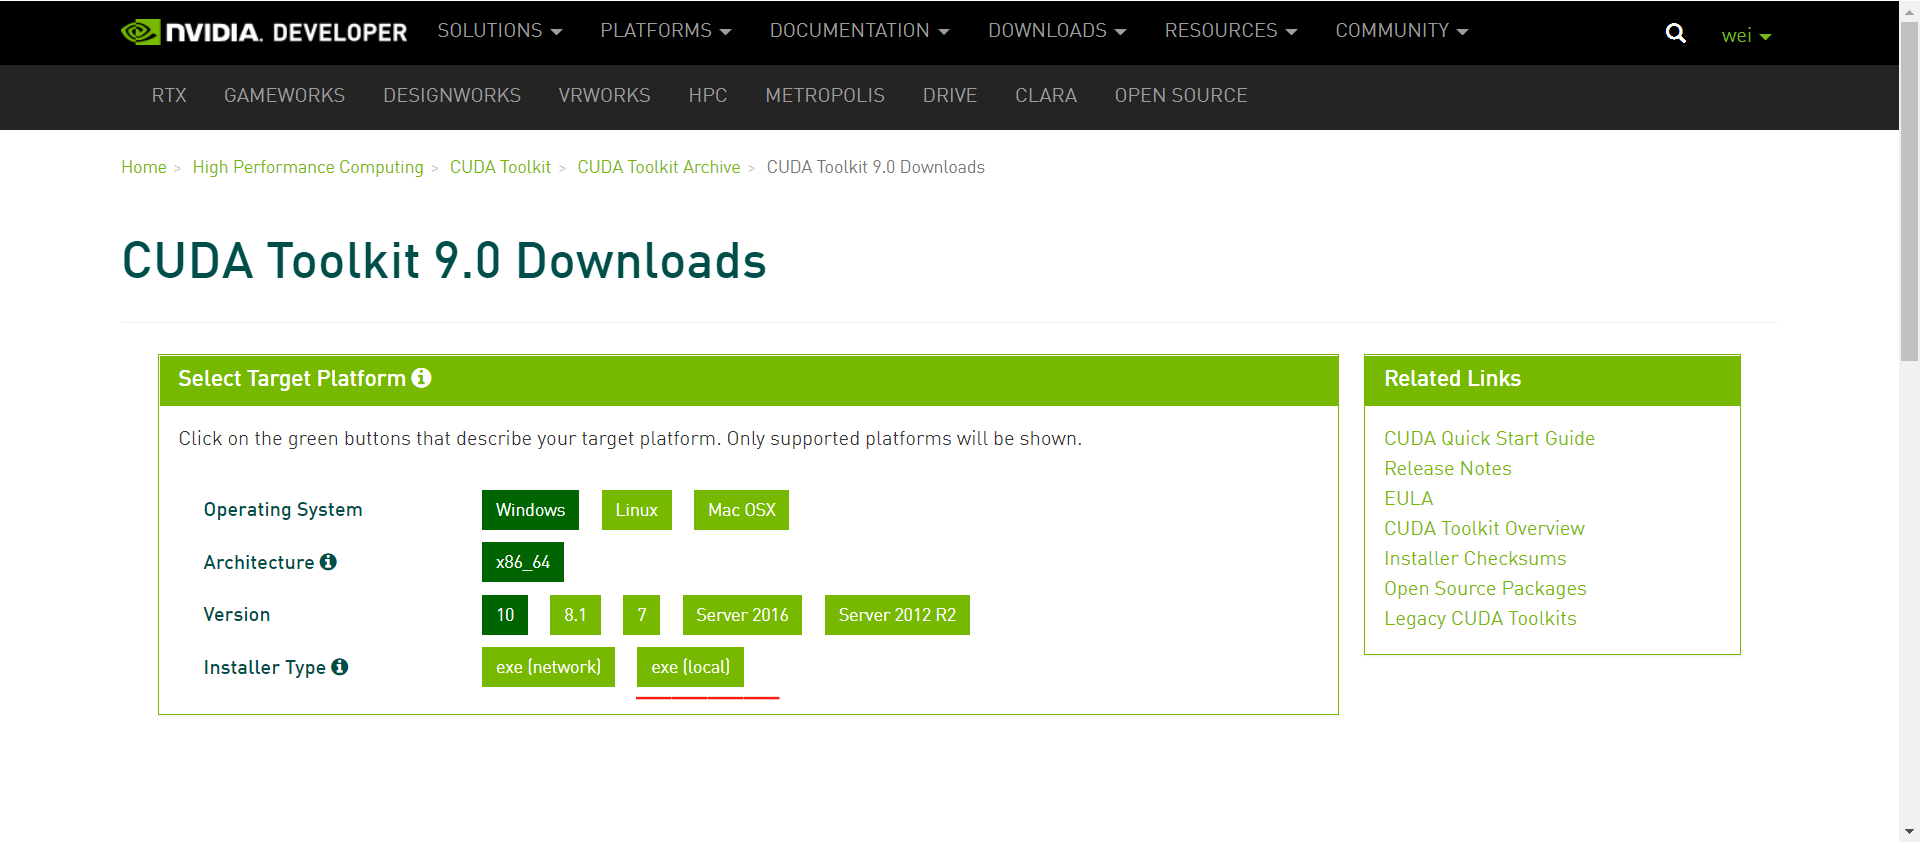The width and height of the screenshot is (1920, 842).
Task: Go to Home breadcrumb link
Action: 144,167
